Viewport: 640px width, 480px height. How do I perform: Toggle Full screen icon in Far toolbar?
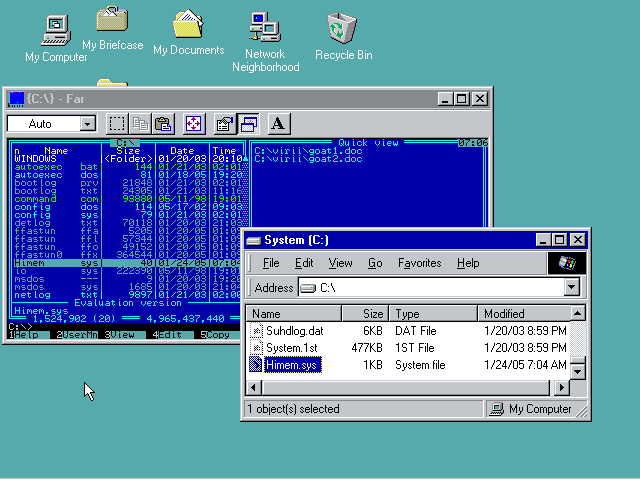[x=193, y=124]
